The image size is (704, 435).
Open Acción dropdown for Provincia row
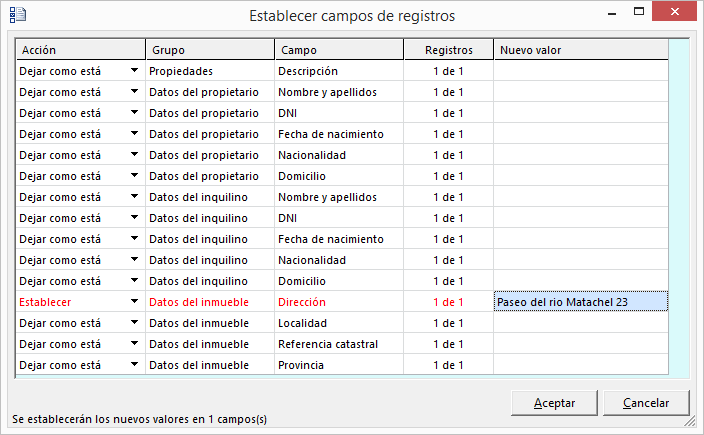click(134, 365)
